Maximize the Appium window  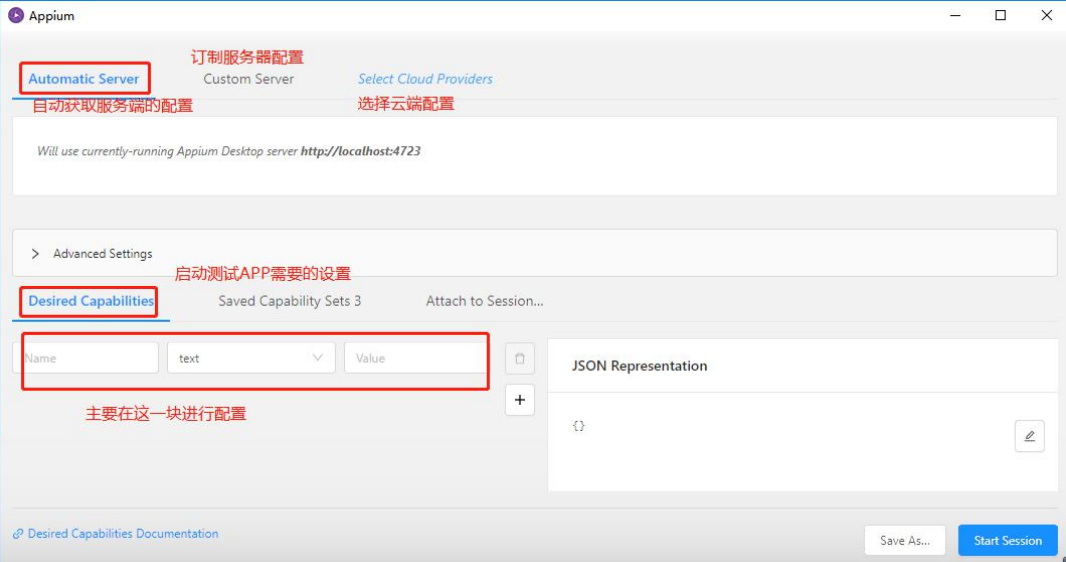click(x=1001, y=16)
